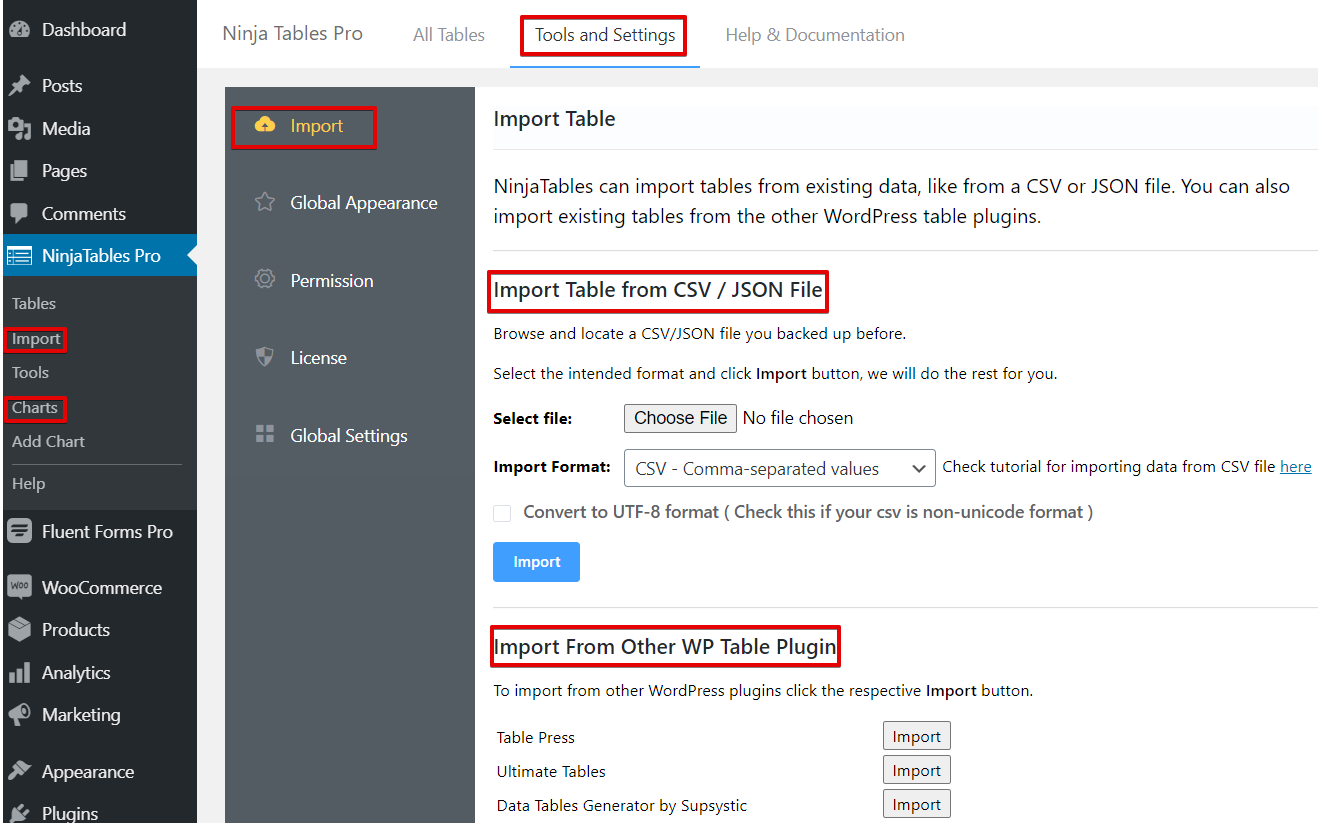Open Add Chart submenu item

pyautogui.click(x=48, y=441)
